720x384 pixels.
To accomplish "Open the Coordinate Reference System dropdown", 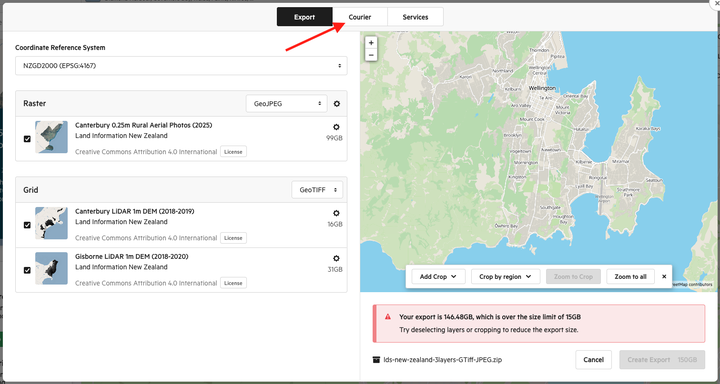I will (181, 66).
